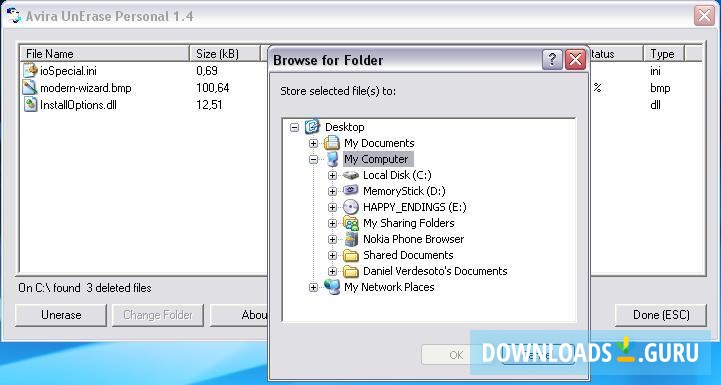Click the HAPPY_ENDINGS (E:) disc icon
This screenshot has width=721, height=385.
[350, 207]
